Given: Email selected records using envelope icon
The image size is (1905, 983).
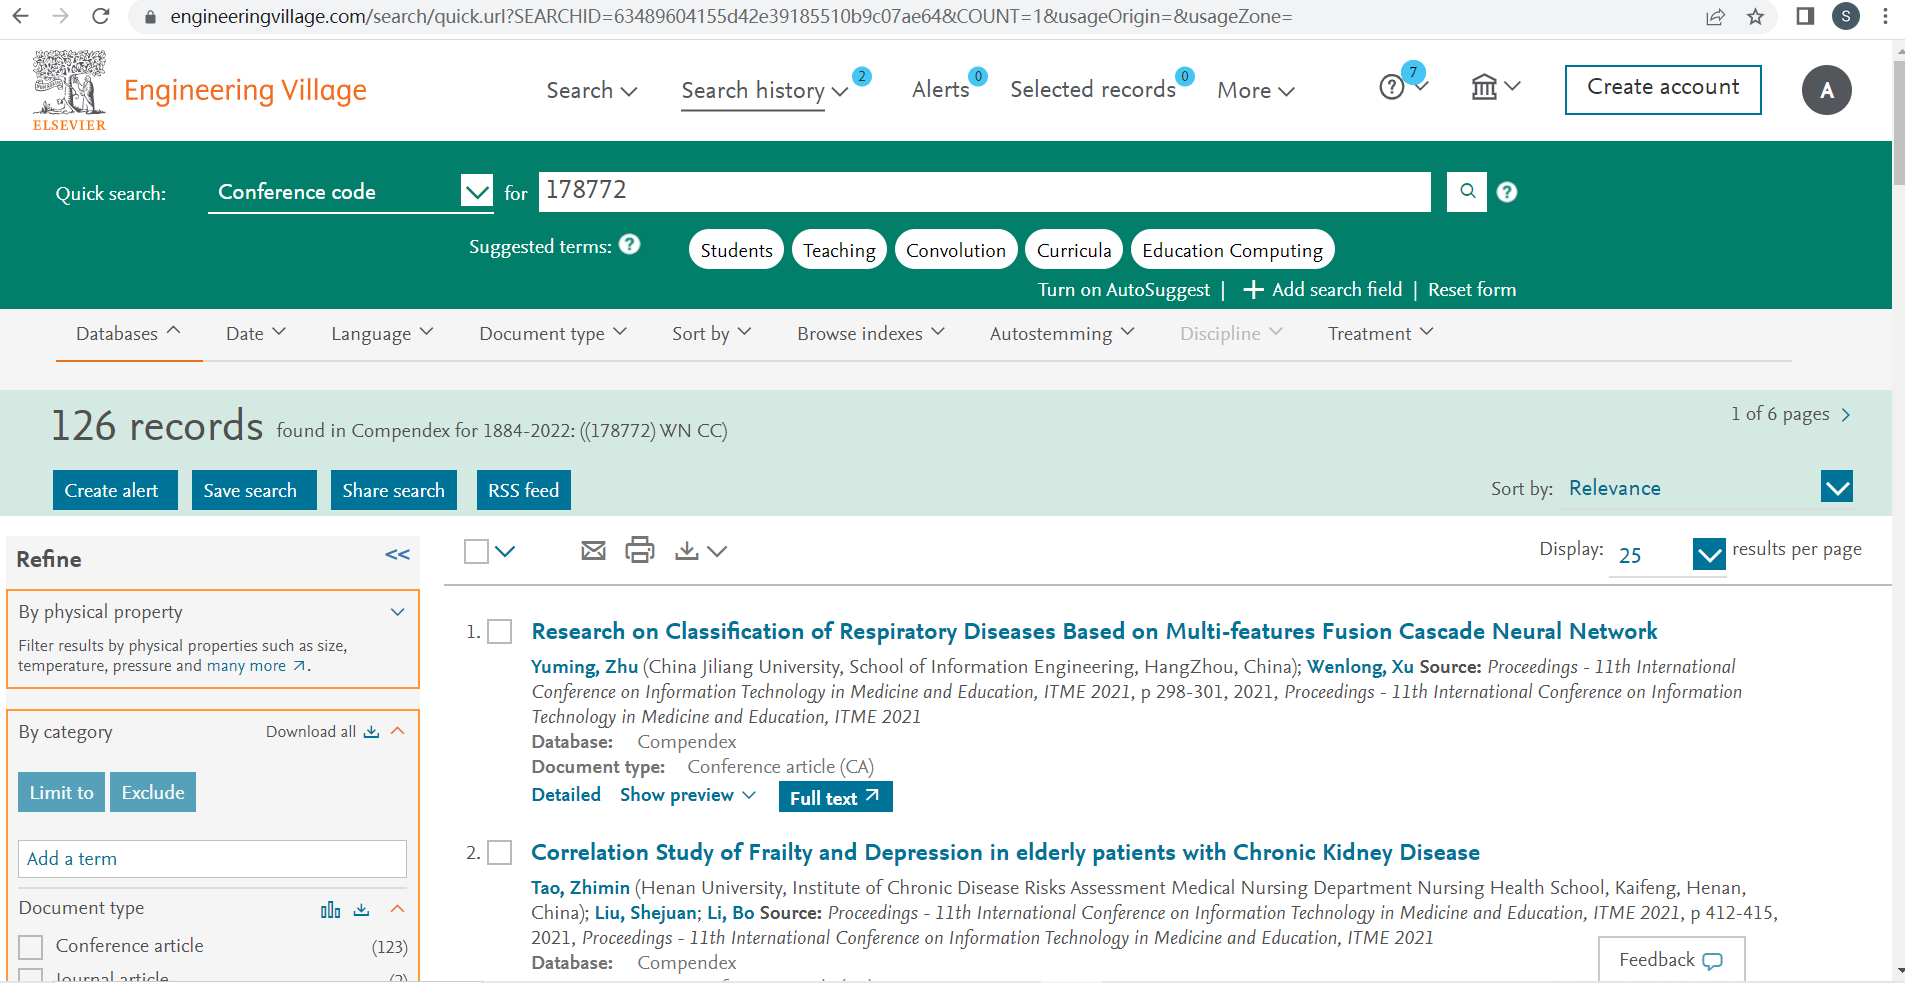Looking at the screenshot, I should pyautogui.click(x=593, y=550).
